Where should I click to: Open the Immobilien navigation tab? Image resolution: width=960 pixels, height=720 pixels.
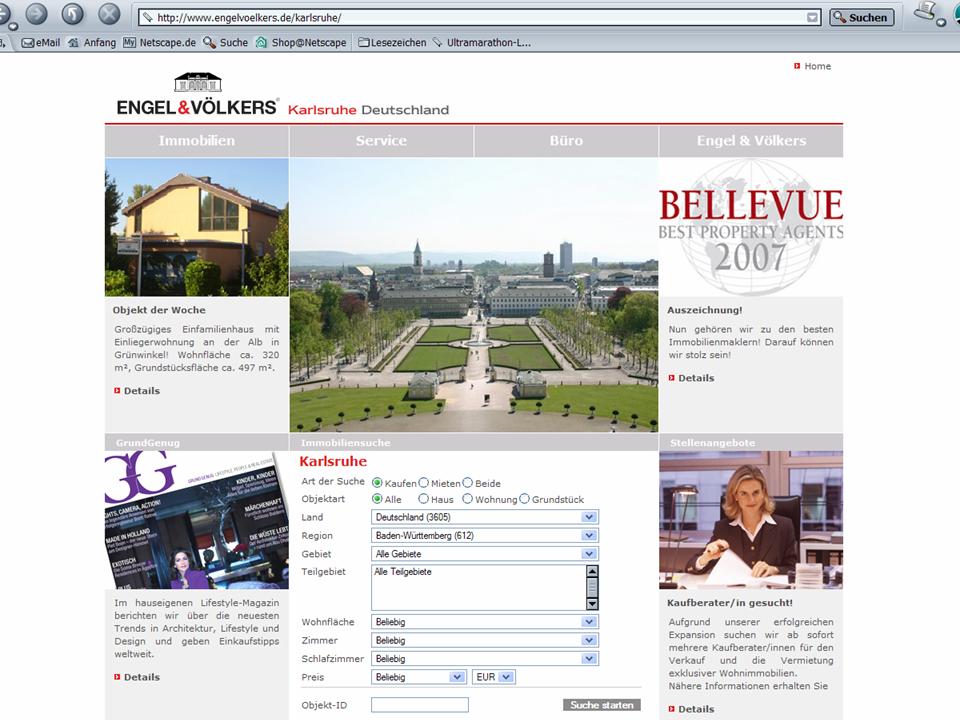[197, 141]
